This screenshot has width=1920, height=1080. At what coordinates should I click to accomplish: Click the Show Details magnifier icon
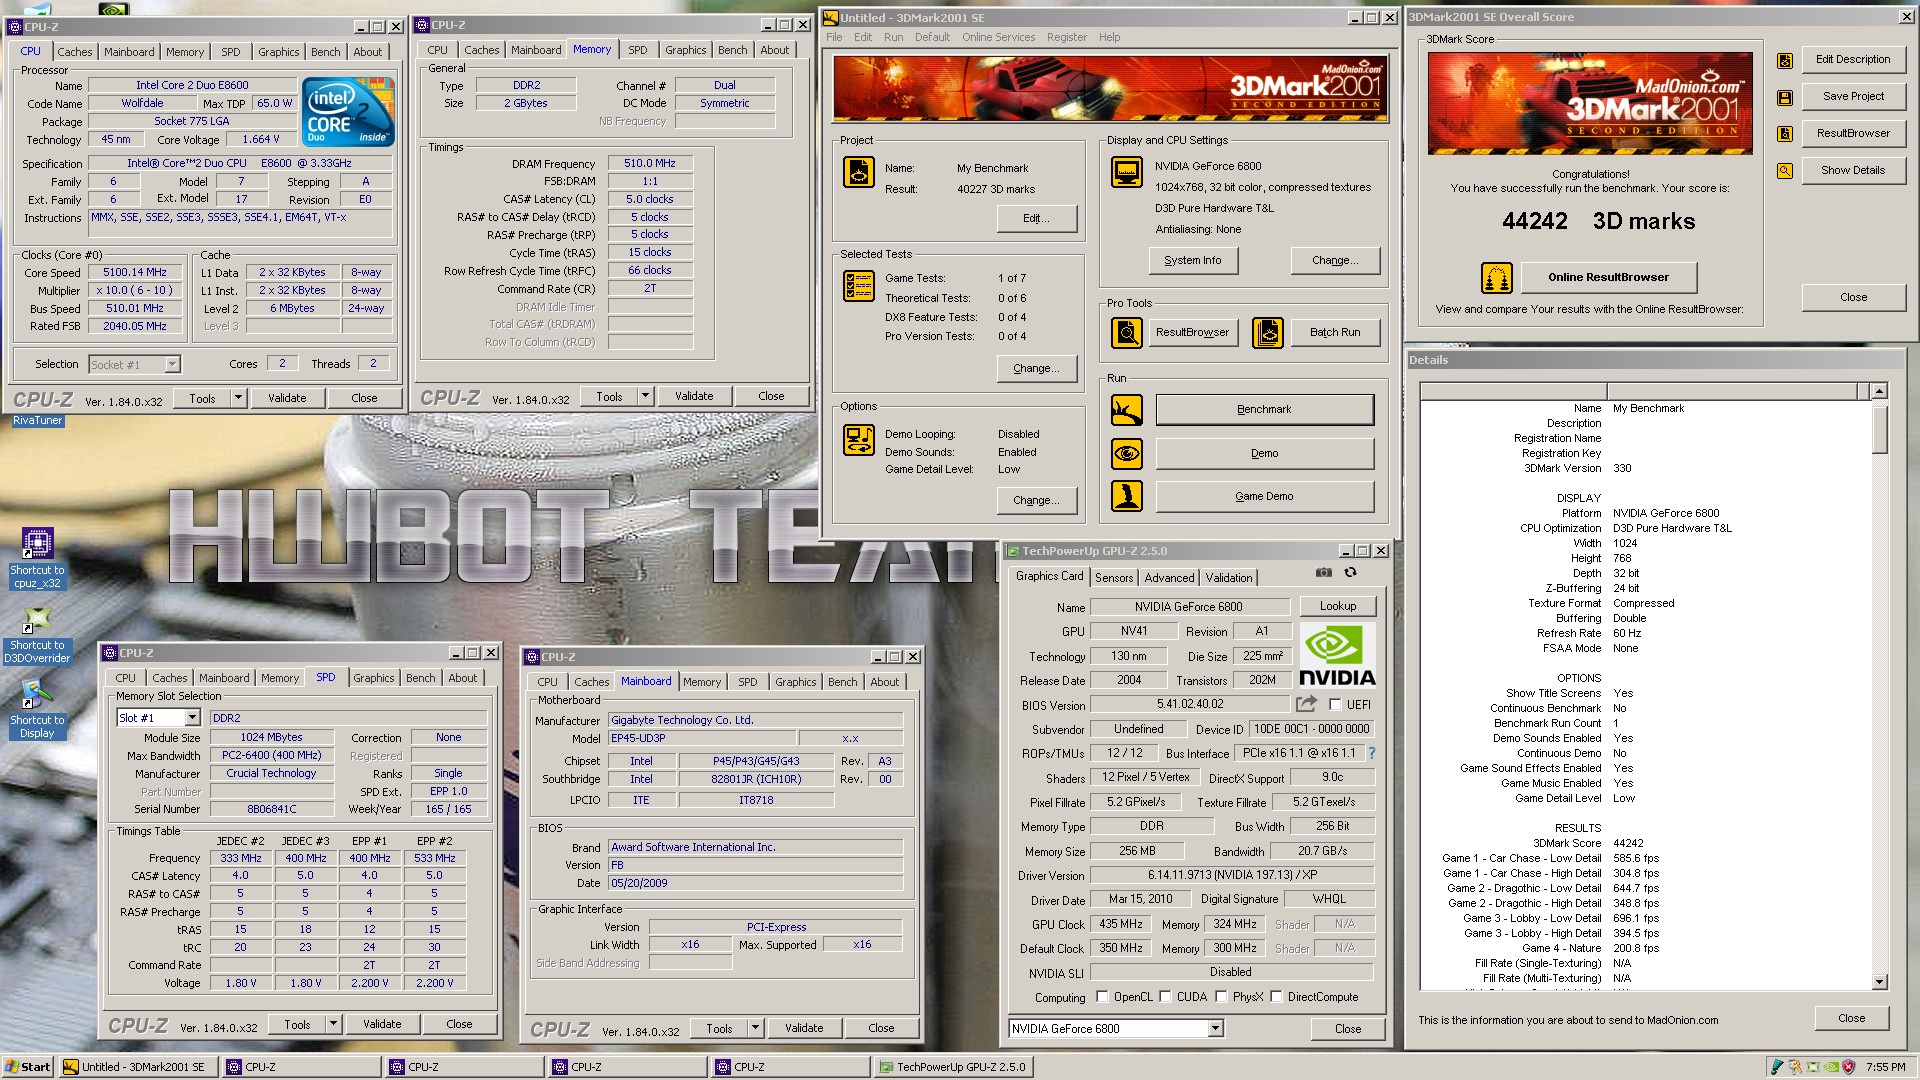(x=1785, y=171)
